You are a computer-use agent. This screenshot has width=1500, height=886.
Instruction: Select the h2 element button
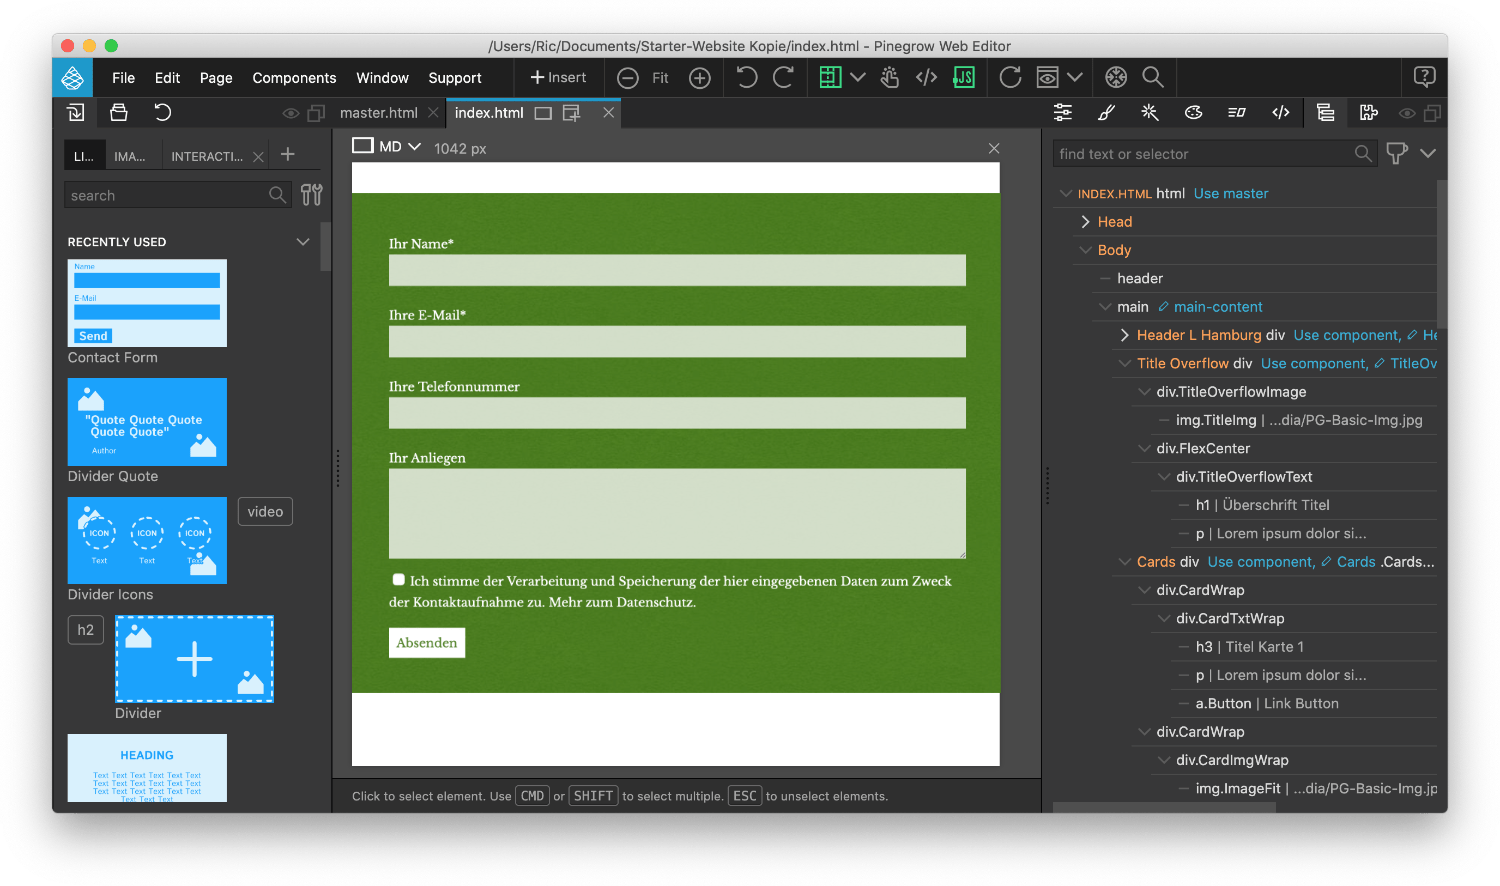click(x=86, y=630)
